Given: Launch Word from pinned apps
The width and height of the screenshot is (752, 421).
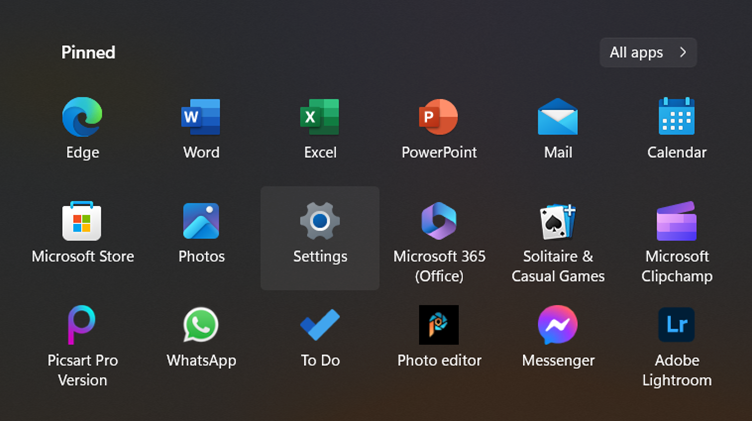Looking at the screenshot, I should pos(201,117).
